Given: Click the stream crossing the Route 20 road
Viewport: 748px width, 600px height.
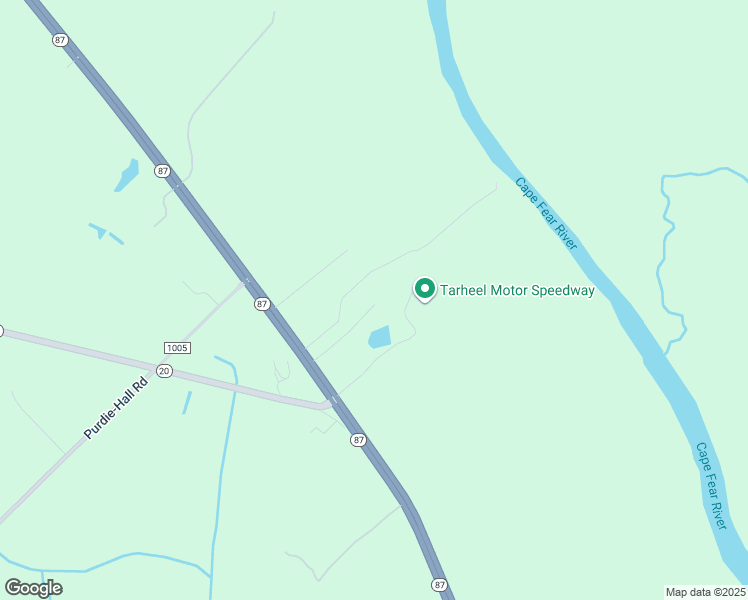Looking at the screenshot, I should click(236, 387).
